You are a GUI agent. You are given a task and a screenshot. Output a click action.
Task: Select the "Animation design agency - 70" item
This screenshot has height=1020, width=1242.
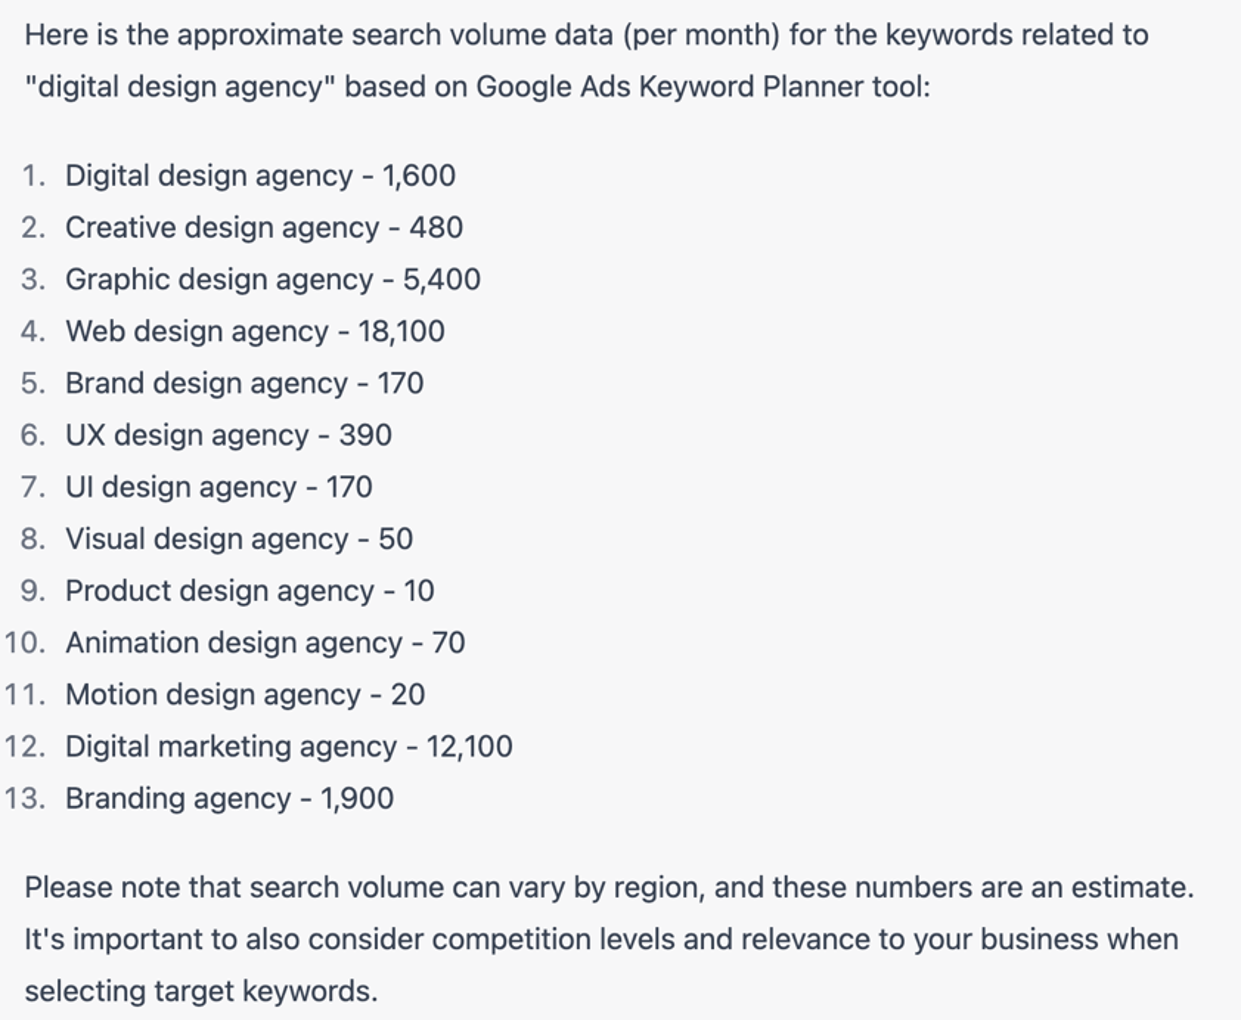point(265,643)
